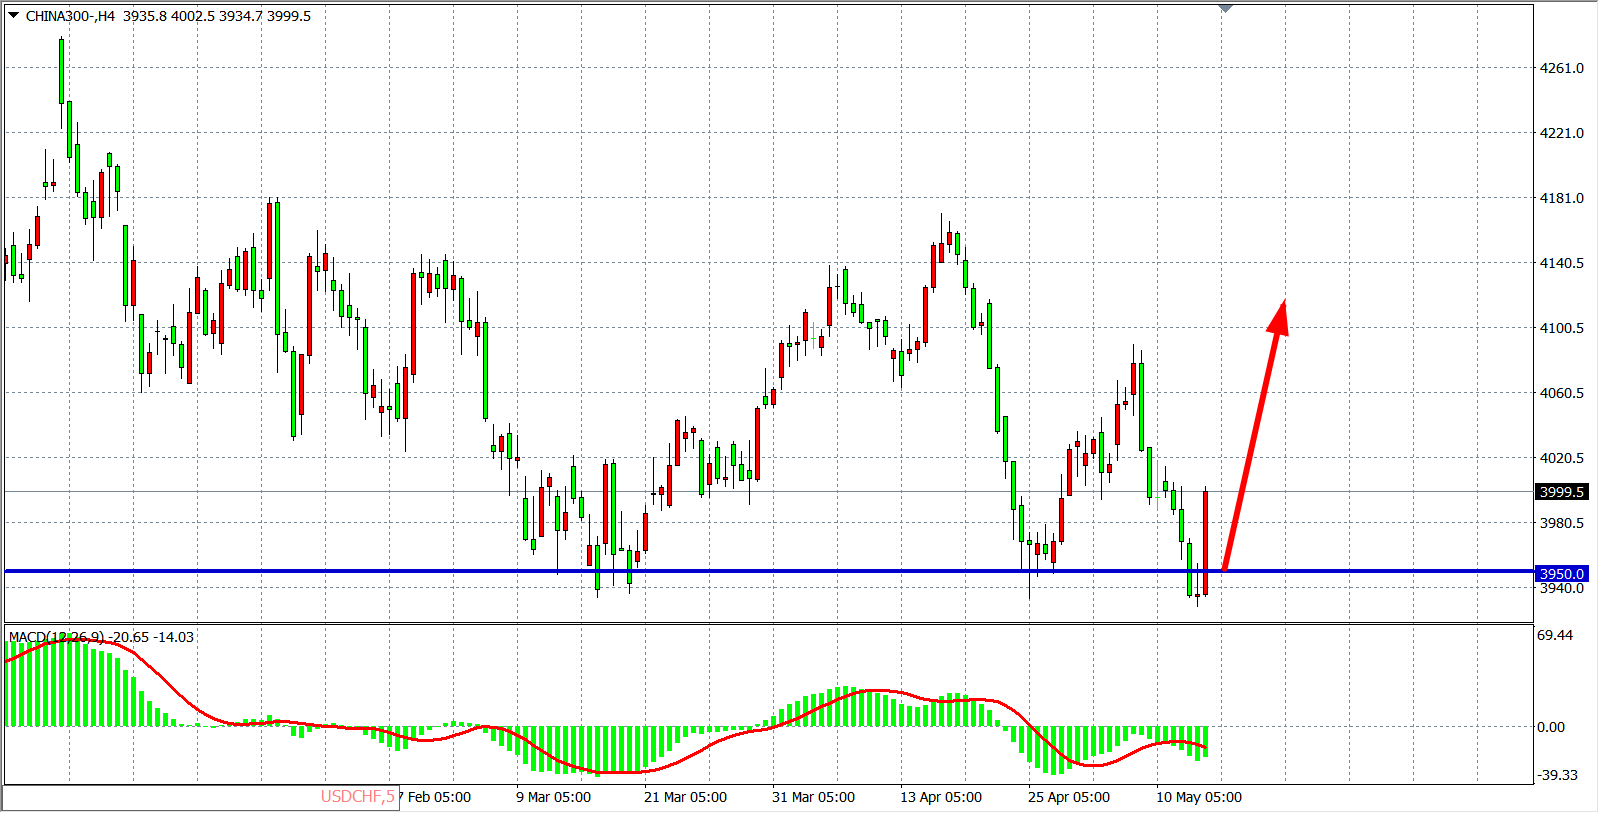Select the red upward arrow's arrowhead
The height and width of the screenshot is (813, 1599).
coord(1279,317)
